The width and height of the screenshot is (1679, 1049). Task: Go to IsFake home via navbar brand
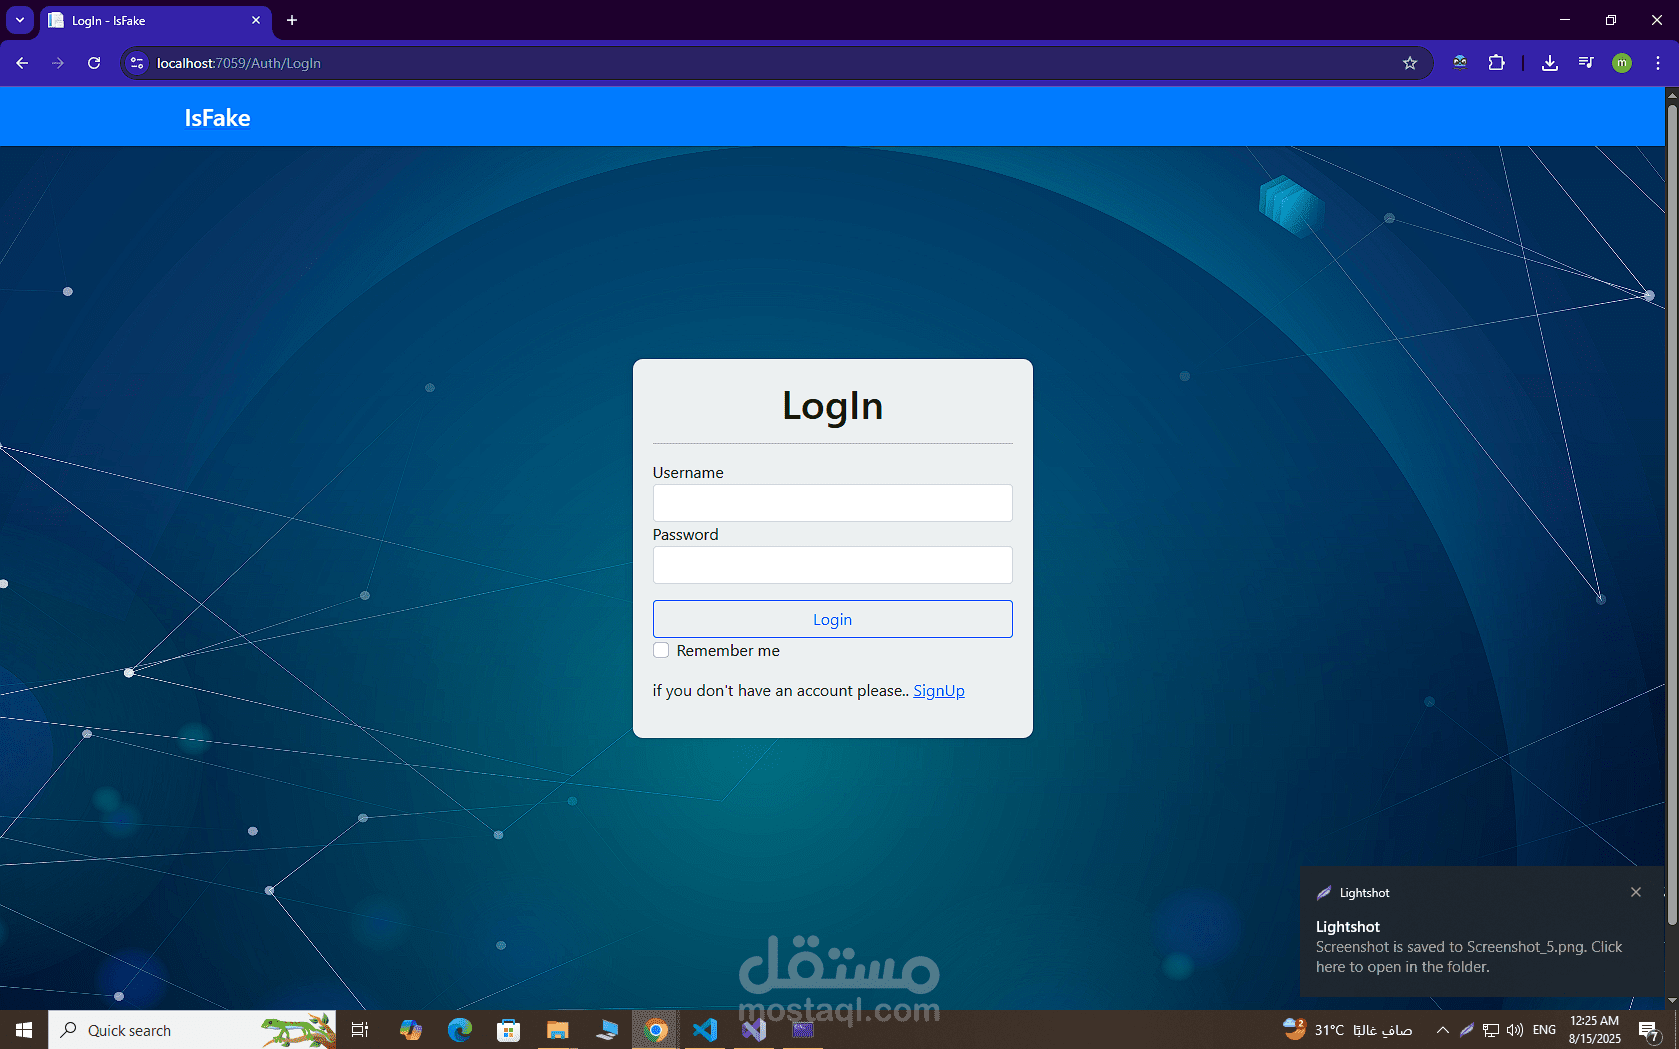coord(217,118)
